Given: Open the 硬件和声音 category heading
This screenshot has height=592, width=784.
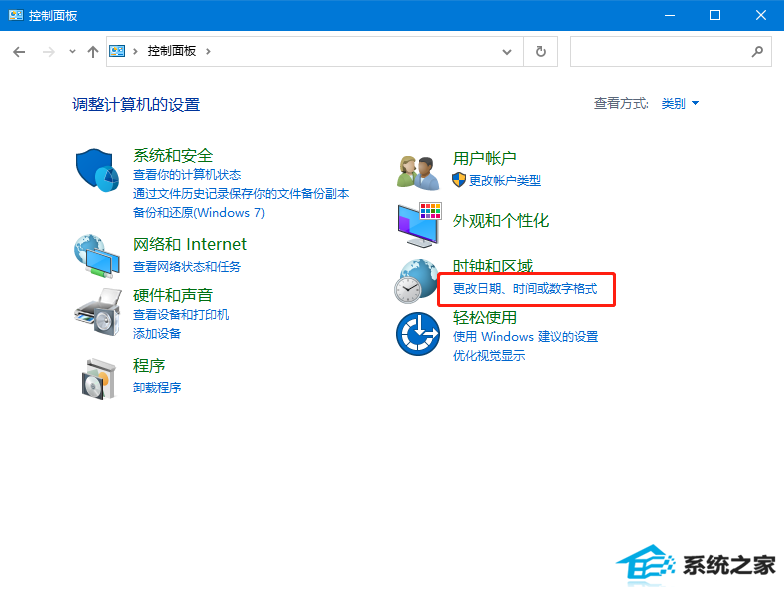Looking at the screenshot, I should click(173, 296).
